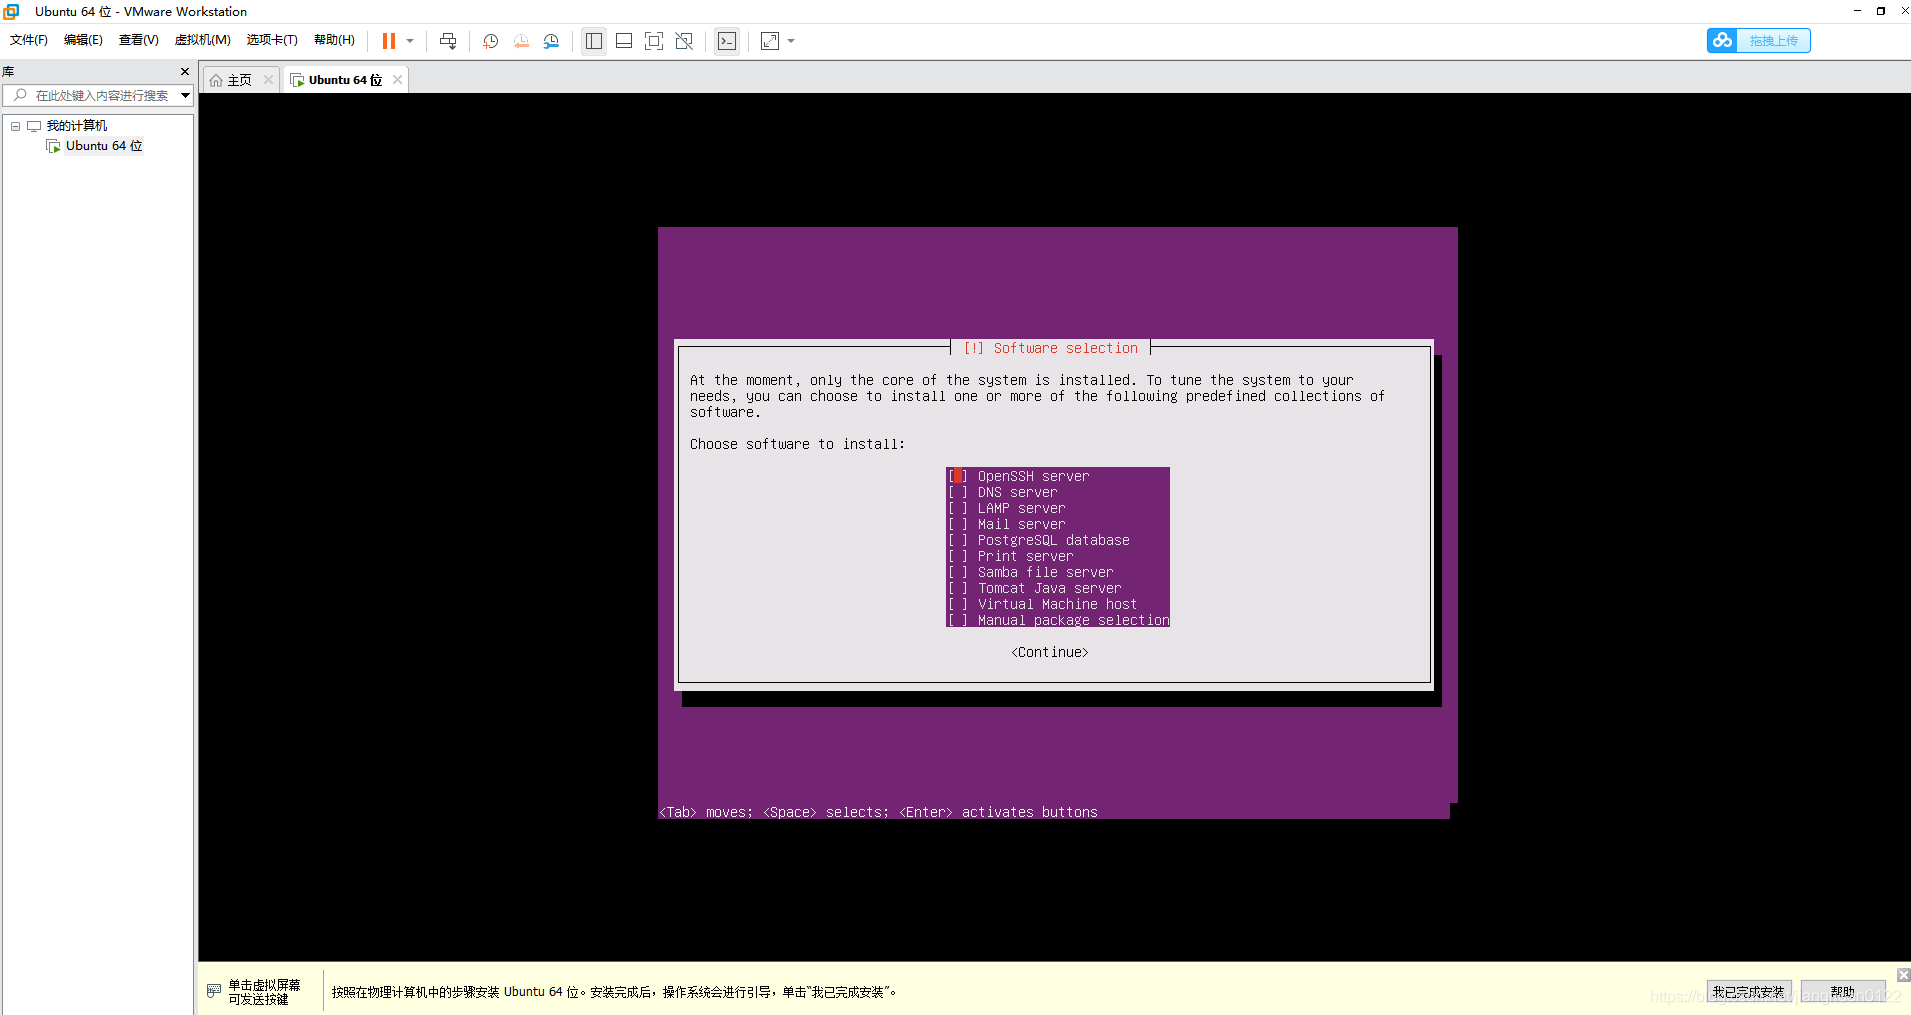Open the 文件(F) menu
The image size is (1911, 1015).
point(29,40)
